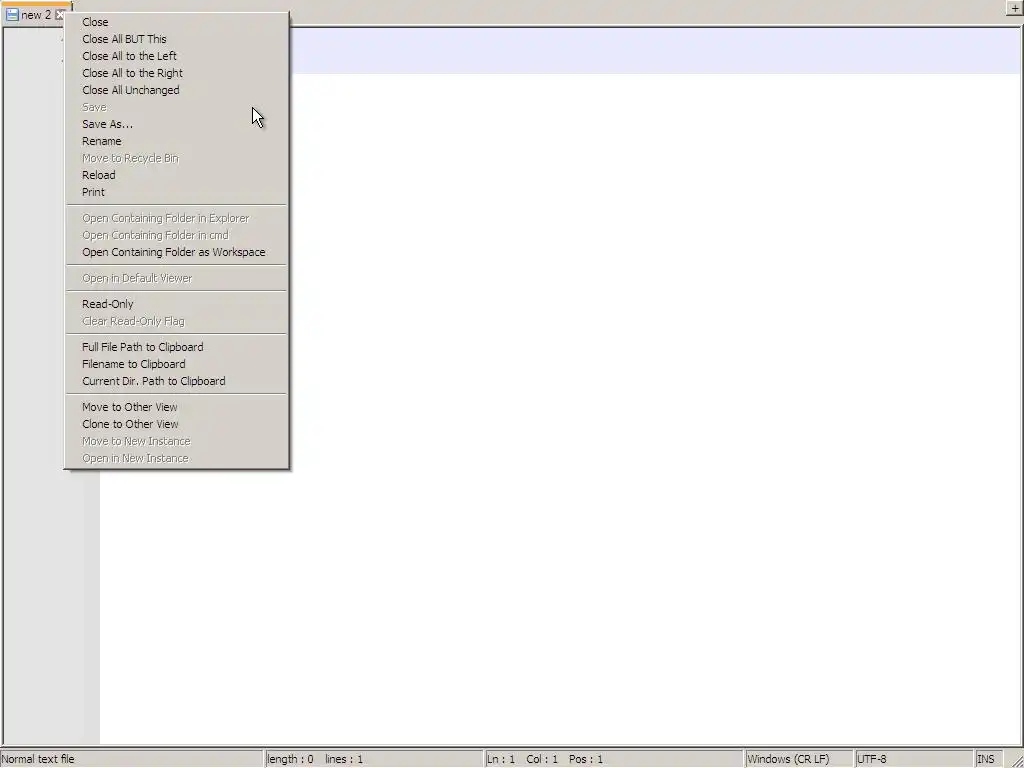Choose Rename in the tab menu
The width and height of the screenshot is (1024, 768).
pyautogui.click(x=177, y=141)
